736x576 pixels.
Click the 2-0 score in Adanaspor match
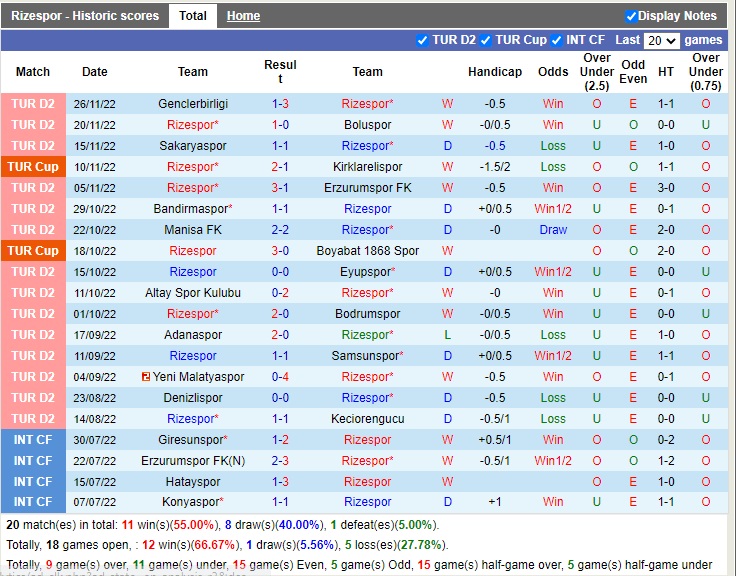tap(280, 335)
